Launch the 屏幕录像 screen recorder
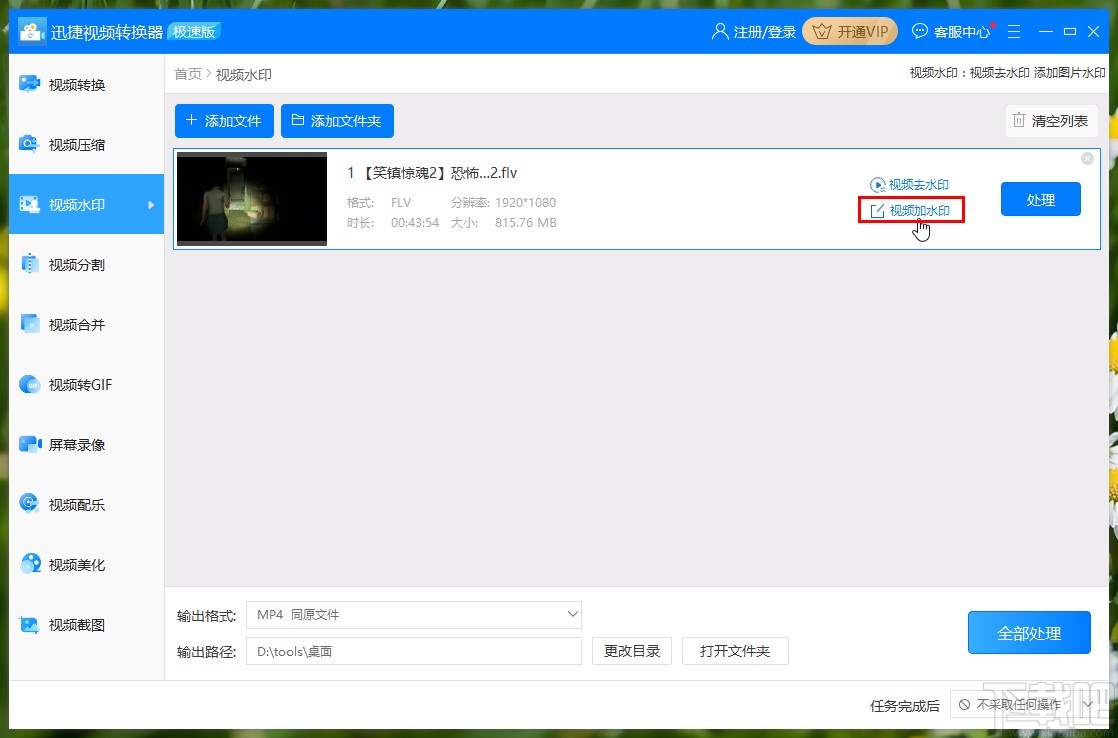Screen dimensions: 1118x738 (86, 444)
